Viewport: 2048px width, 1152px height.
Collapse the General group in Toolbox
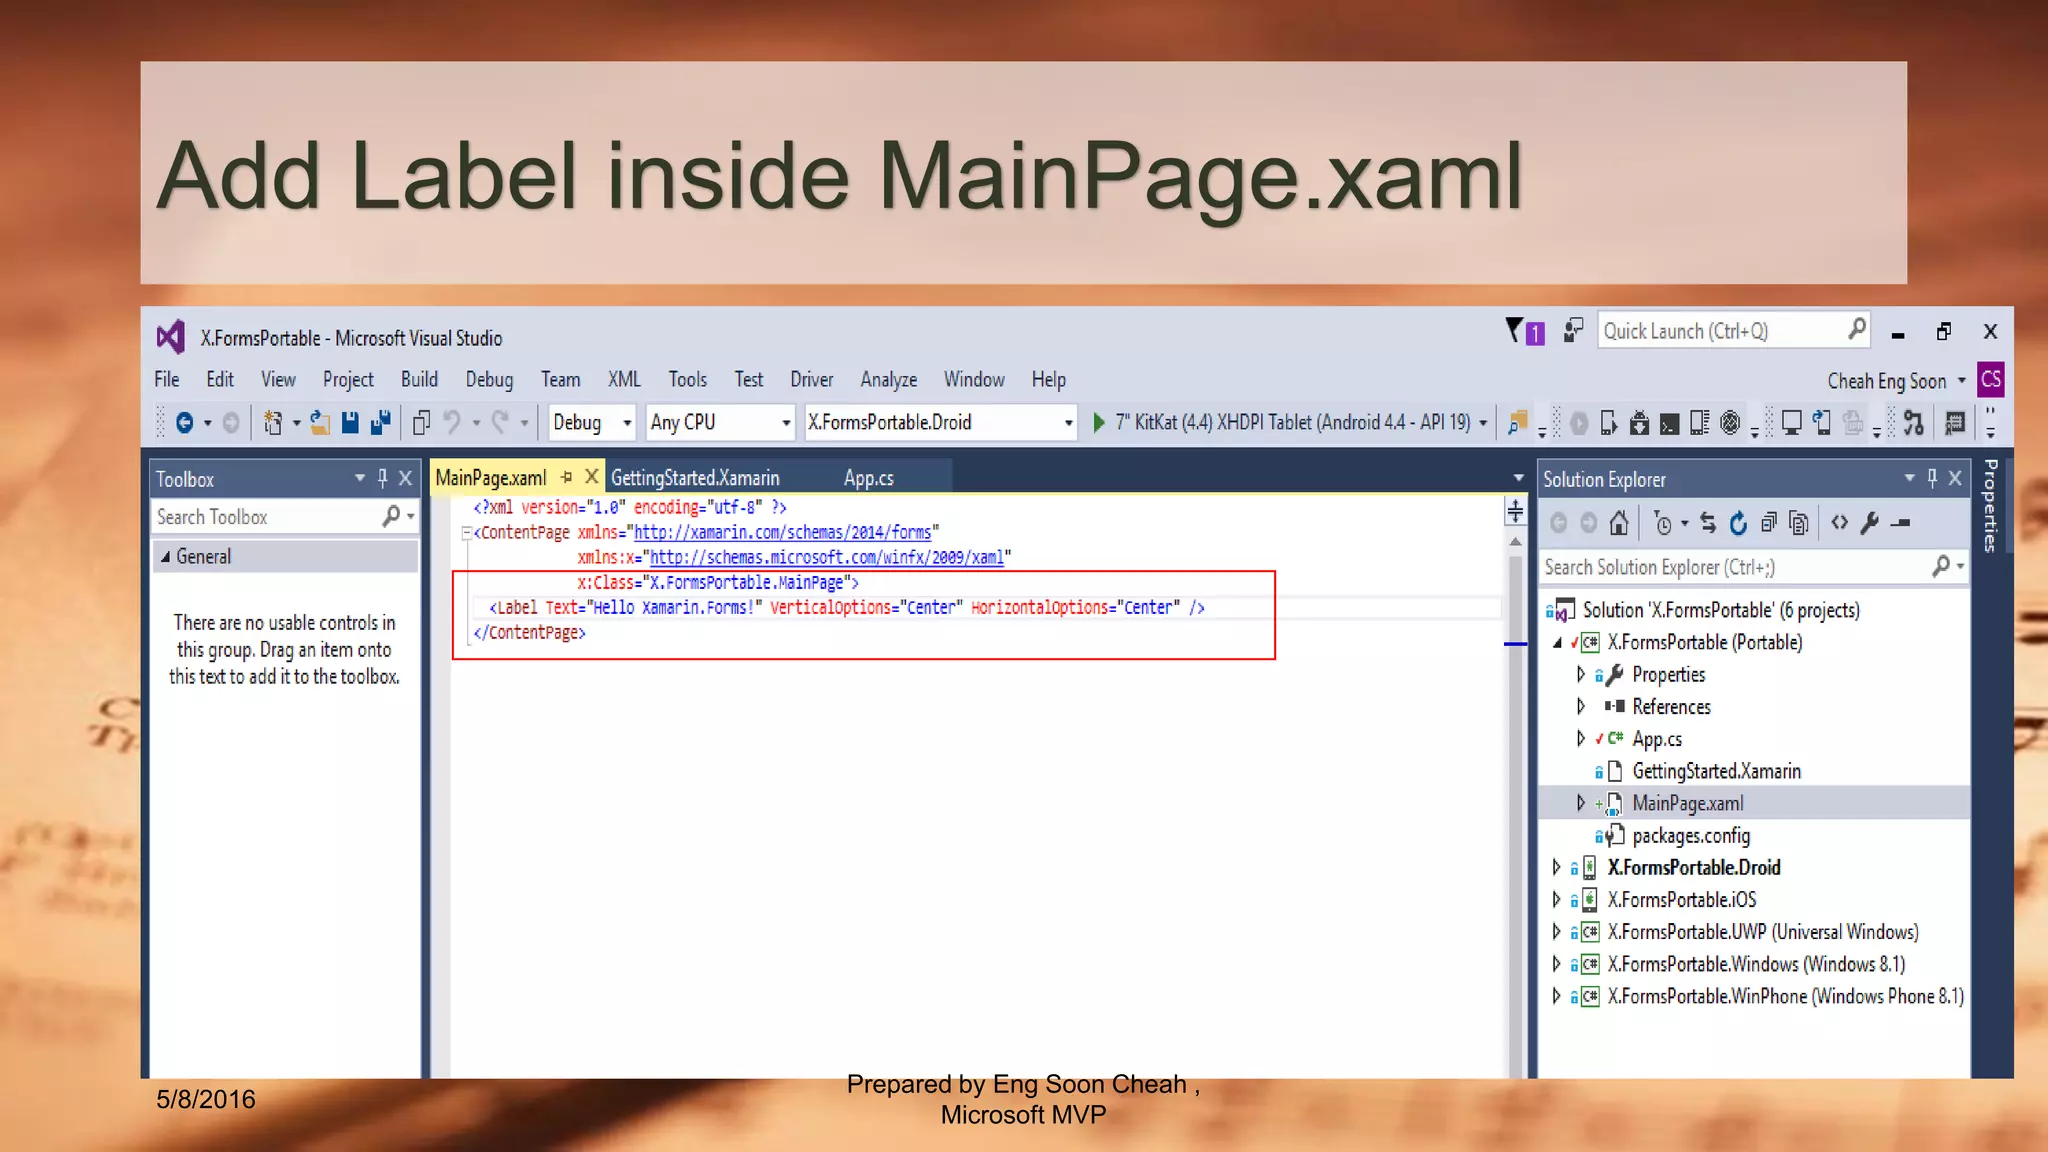165,557
